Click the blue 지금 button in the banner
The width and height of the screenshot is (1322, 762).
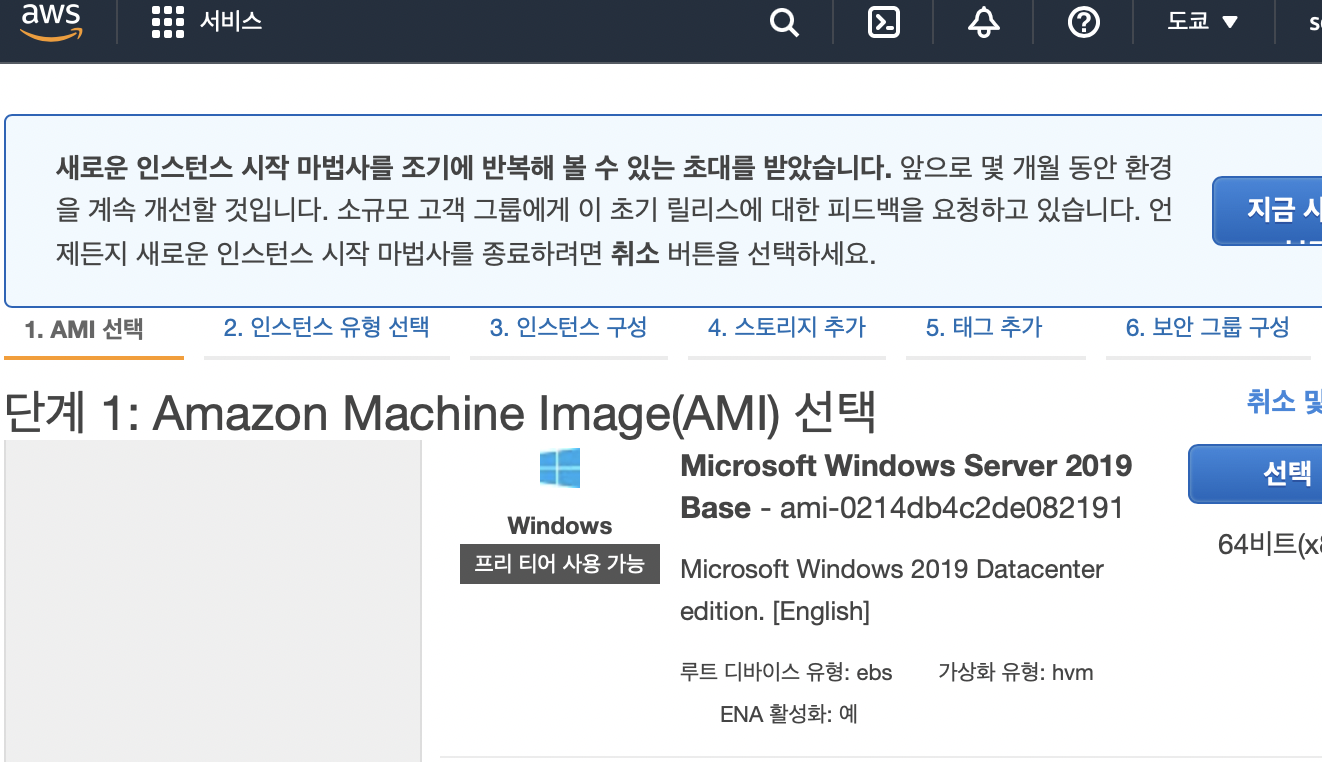click(x=1268, y=211)
